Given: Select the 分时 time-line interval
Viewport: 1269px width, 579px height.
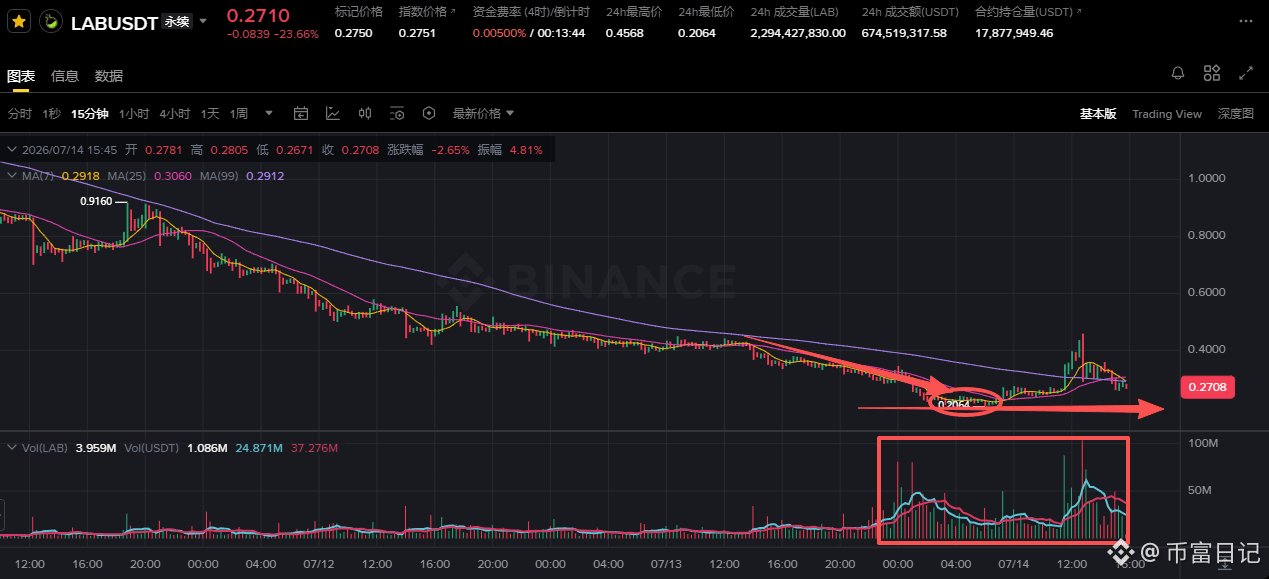Looking at the screenshot, I should point(20,114).
